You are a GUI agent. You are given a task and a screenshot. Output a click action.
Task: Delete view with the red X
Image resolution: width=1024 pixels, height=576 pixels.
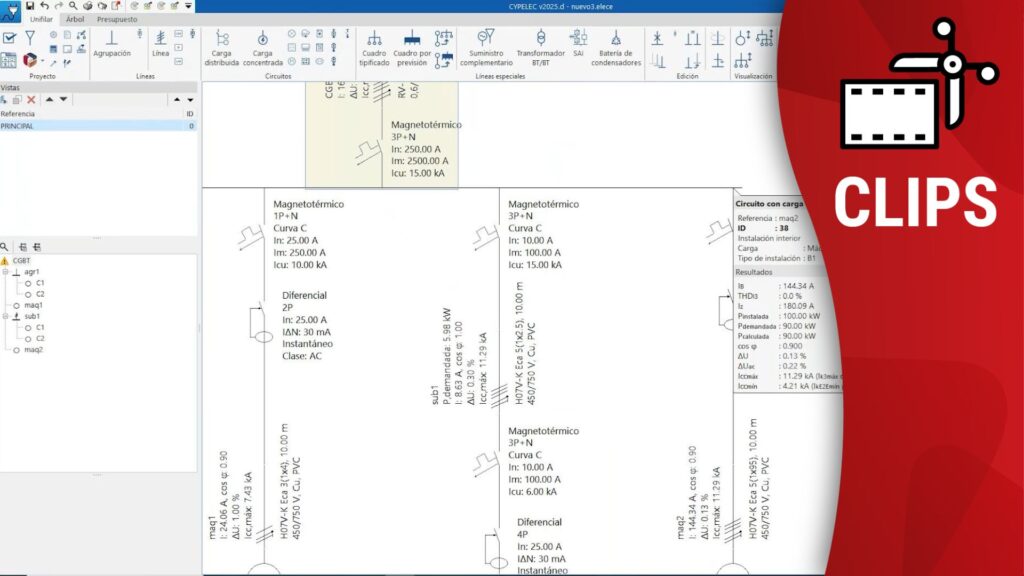(31, 100)
